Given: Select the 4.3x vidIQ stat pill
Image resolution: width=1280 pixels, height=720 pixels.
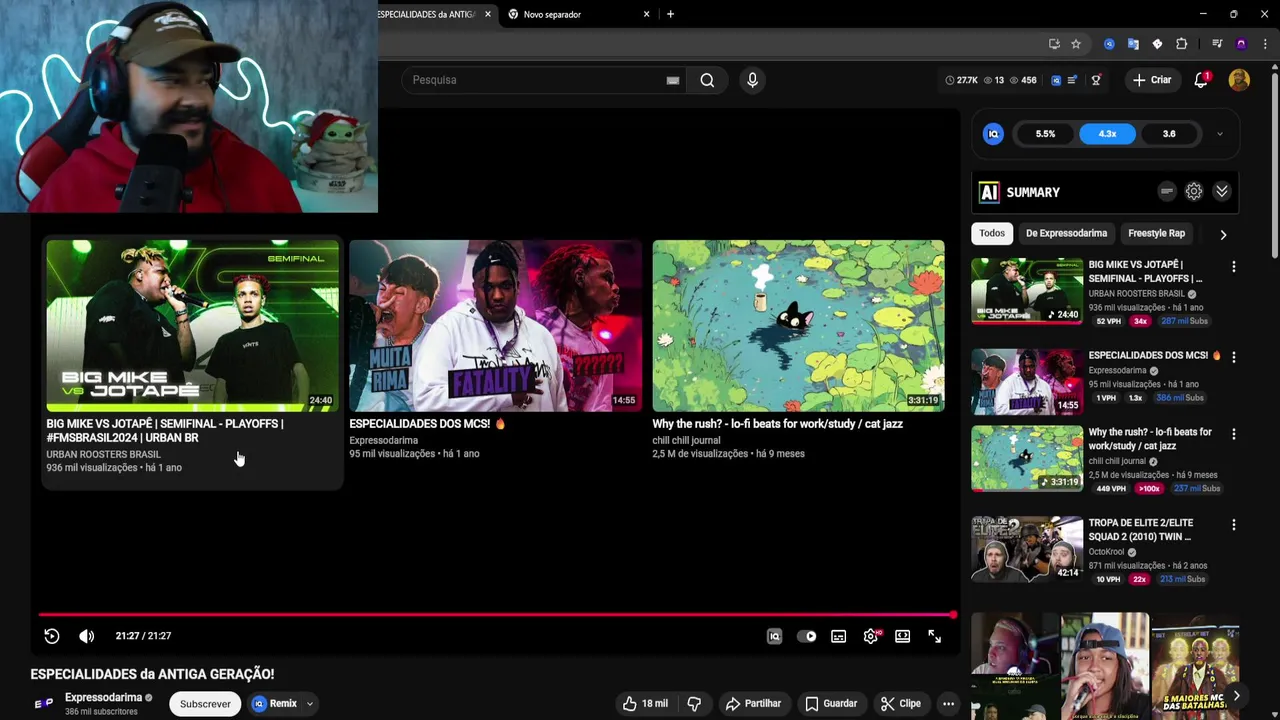Looking at the screenshot, I should (1107, 134).
